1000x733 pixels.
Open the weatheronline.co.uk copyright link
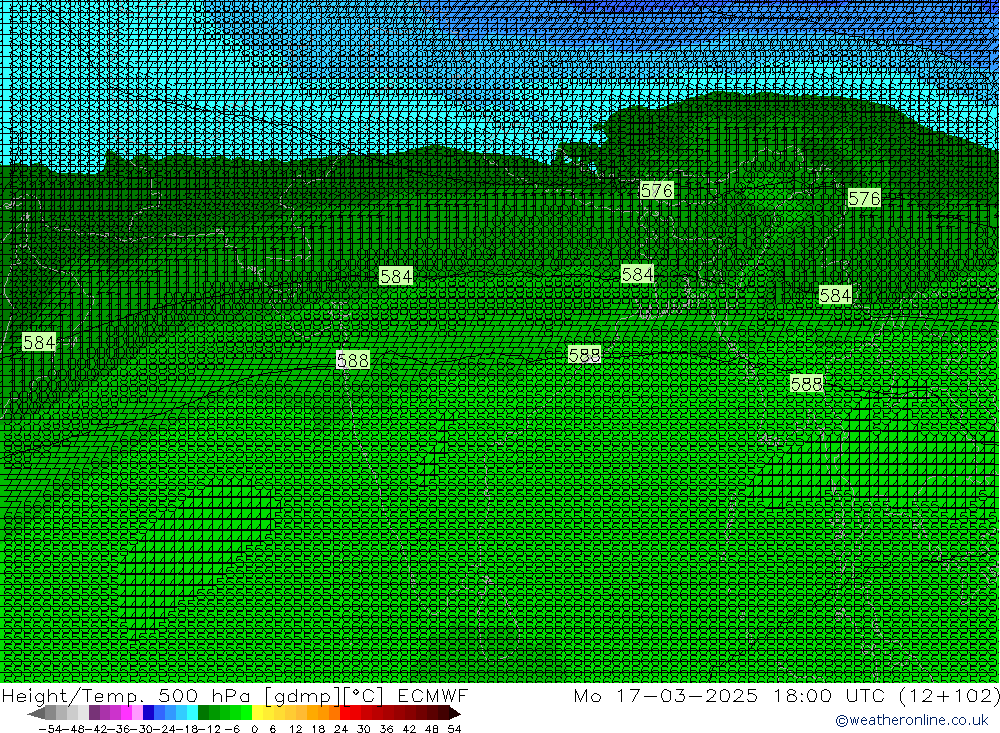(x=911, y=720)
